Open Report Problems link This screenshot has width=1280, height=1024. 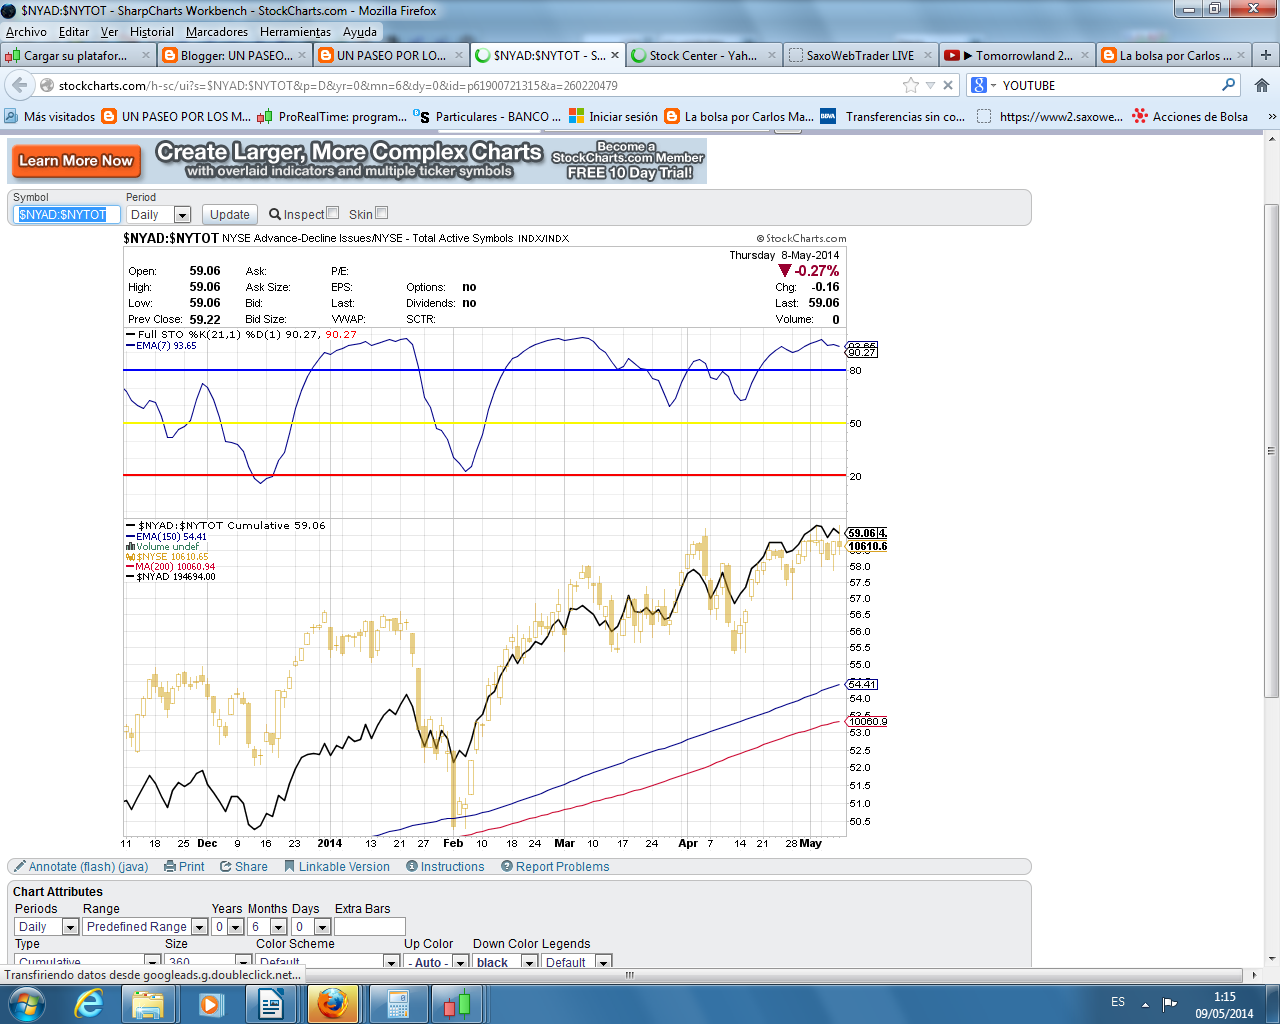coord(562,867)
